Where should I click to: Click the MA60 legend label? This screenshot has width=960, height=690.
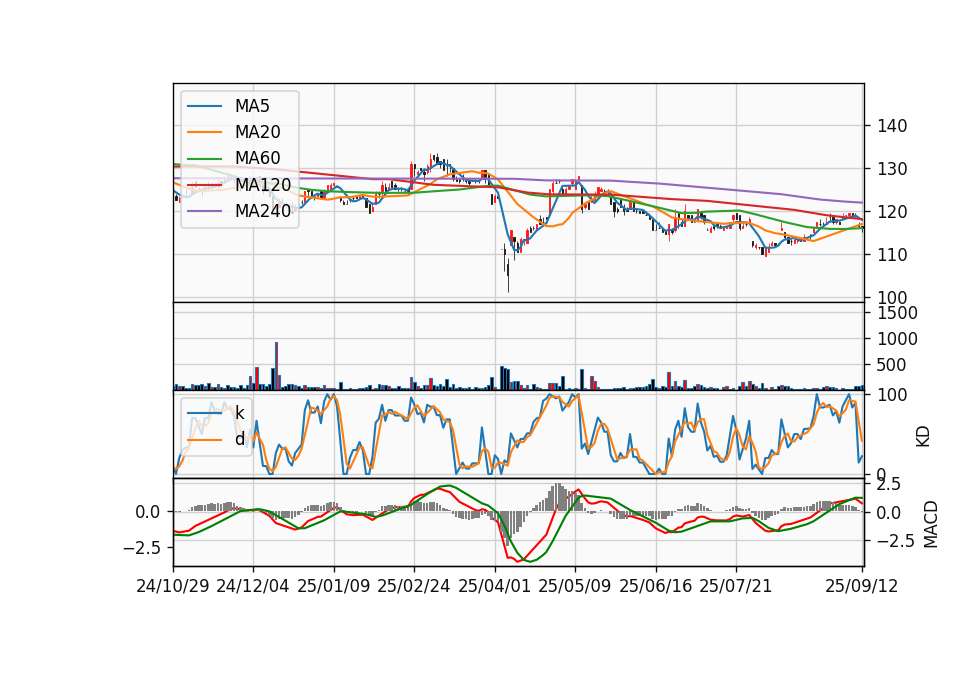point(257,158)
